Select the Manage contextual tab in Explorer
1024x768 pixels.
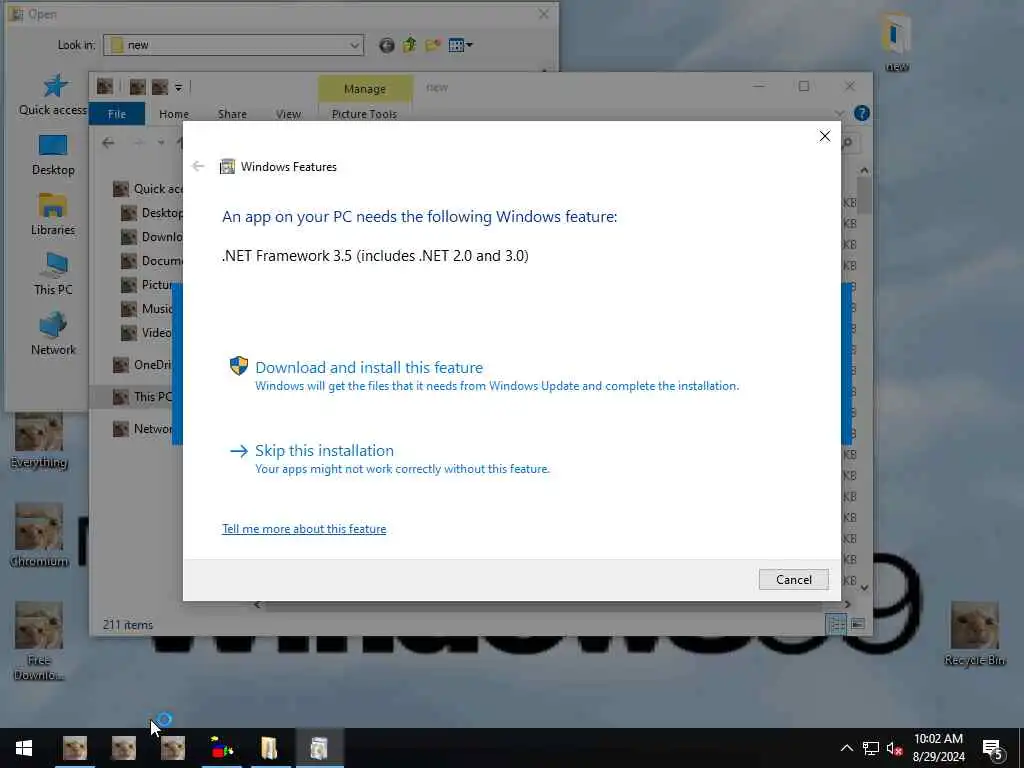click(x=364, y=89)
